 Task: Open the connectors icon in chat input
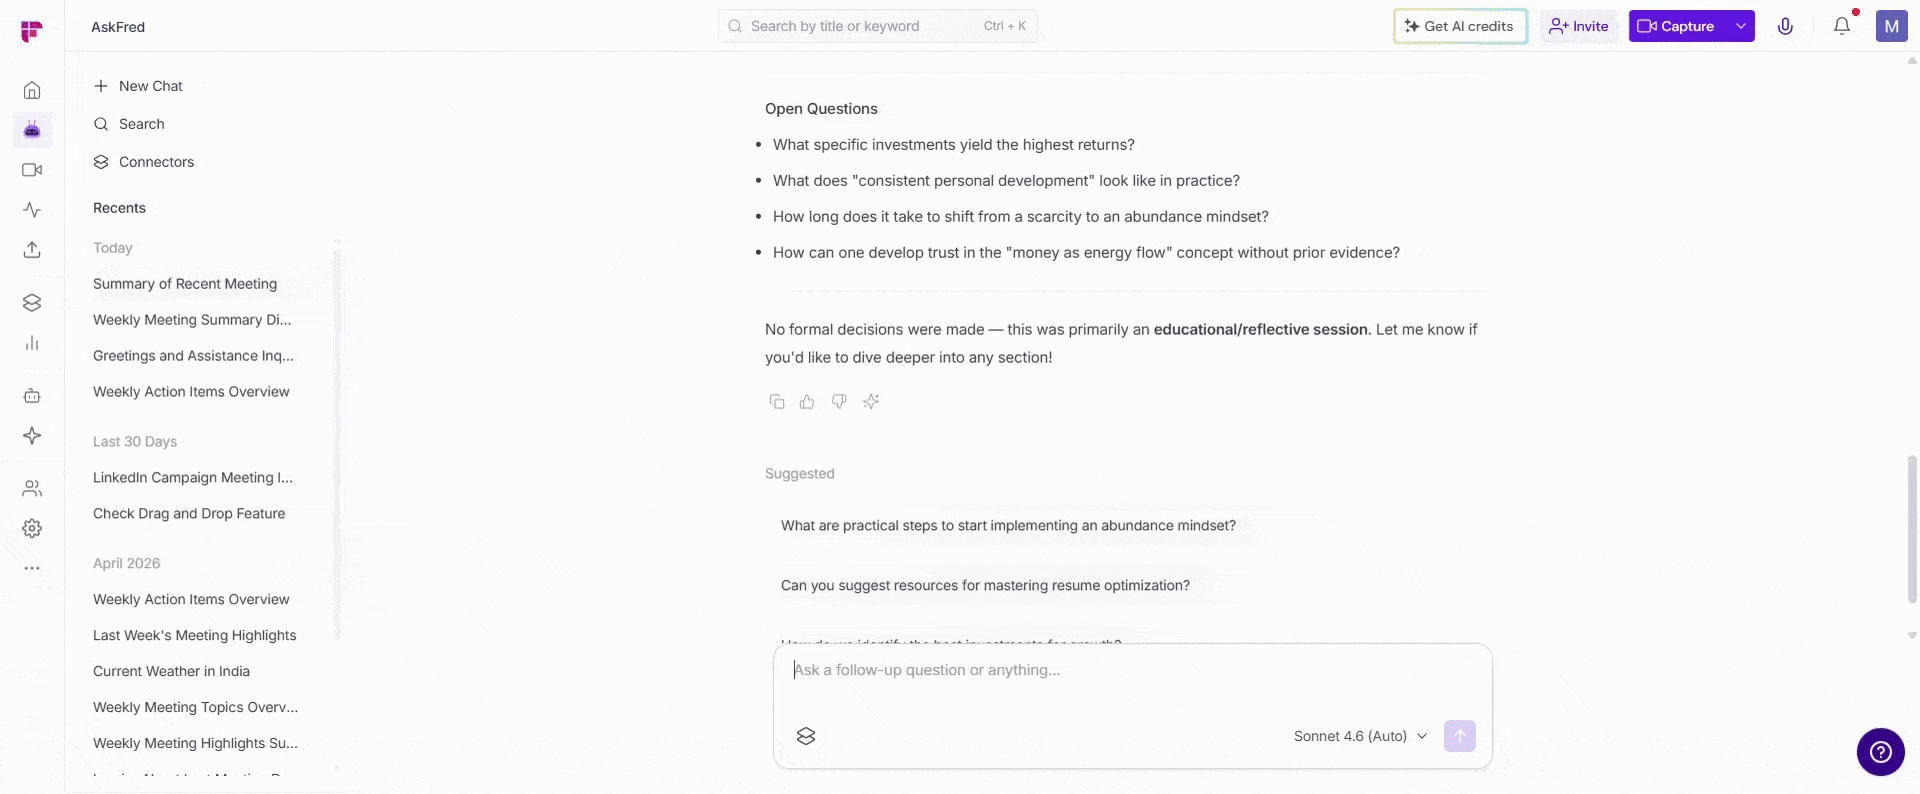pyautogui.click(x=806, y=736)
